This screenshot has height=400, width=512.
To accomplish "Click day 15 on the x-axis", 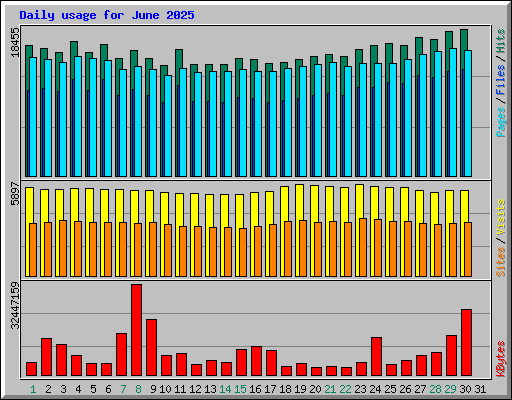I will pos(240,389).
